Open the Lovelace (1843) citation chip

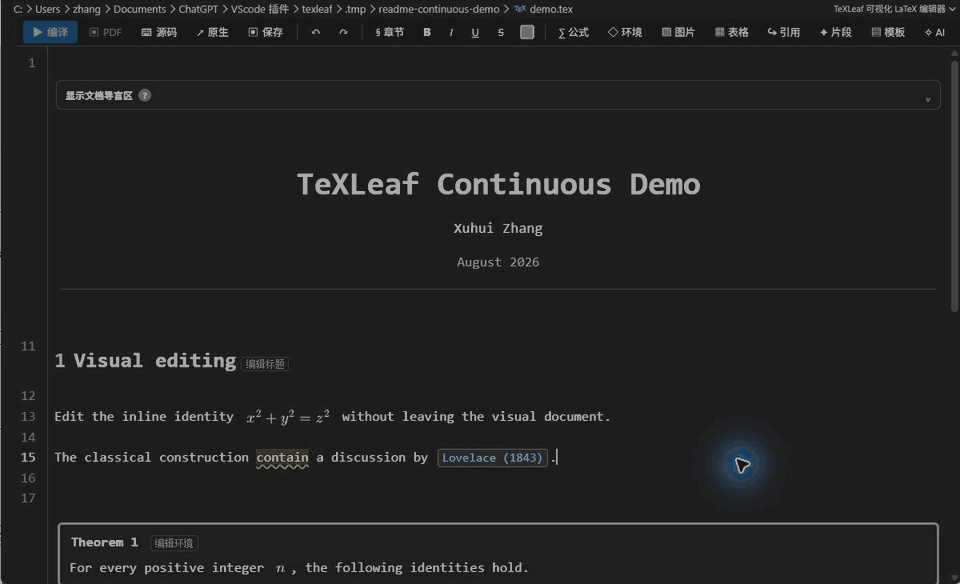click(x=492, y=458)
